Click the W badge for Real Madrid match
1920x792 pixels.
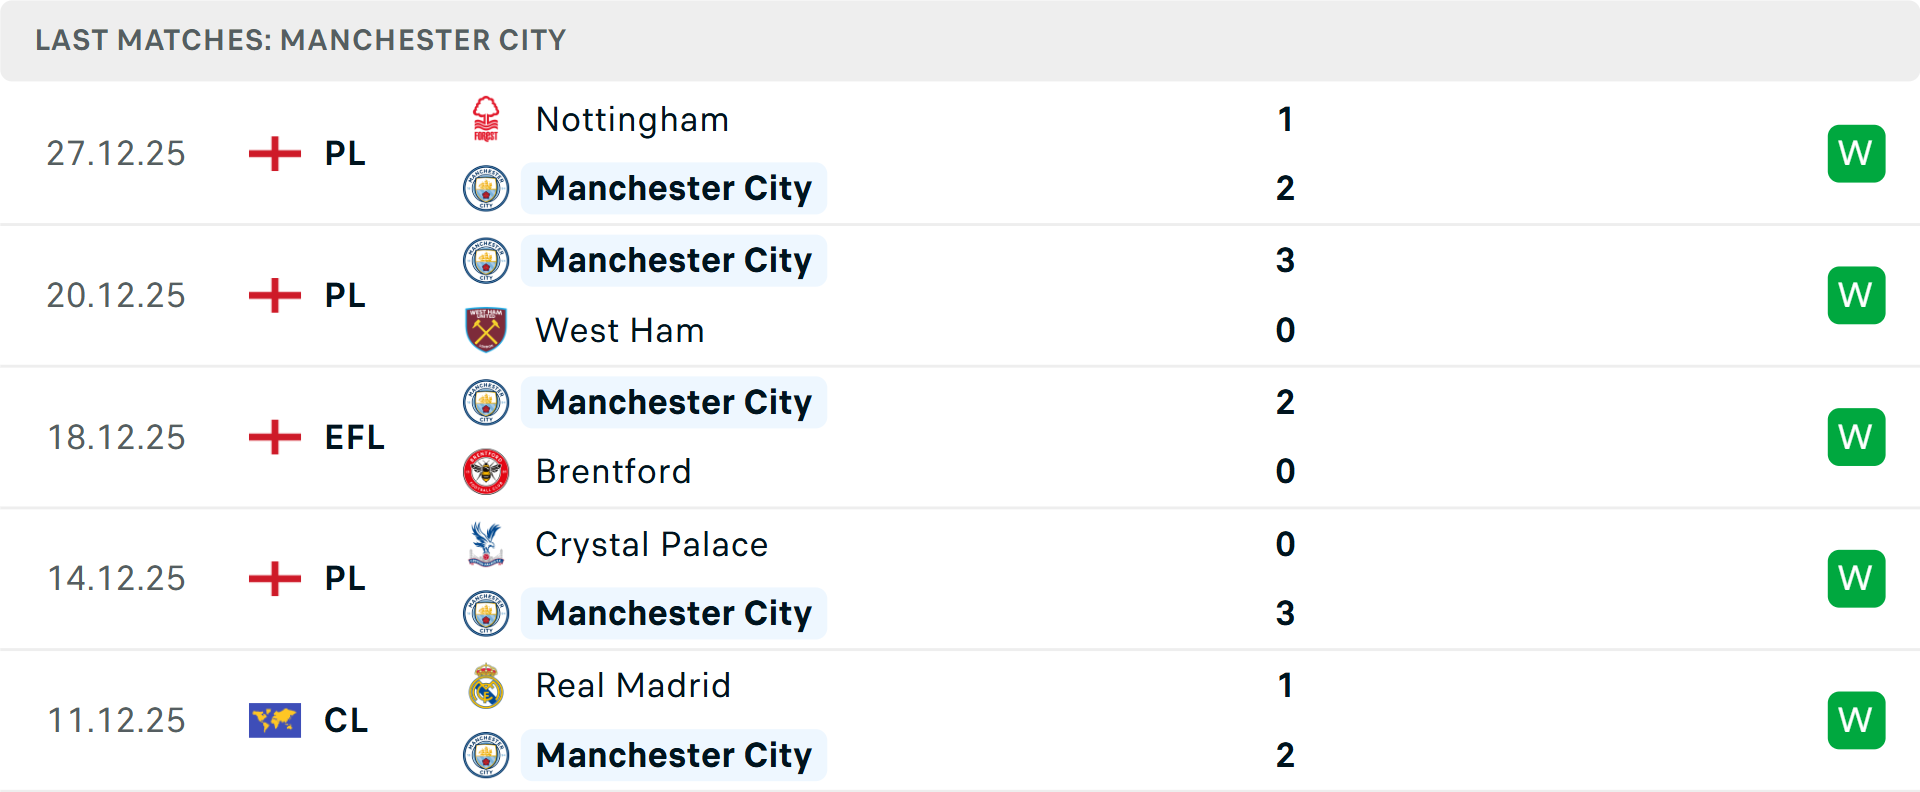coord(1856,720)
